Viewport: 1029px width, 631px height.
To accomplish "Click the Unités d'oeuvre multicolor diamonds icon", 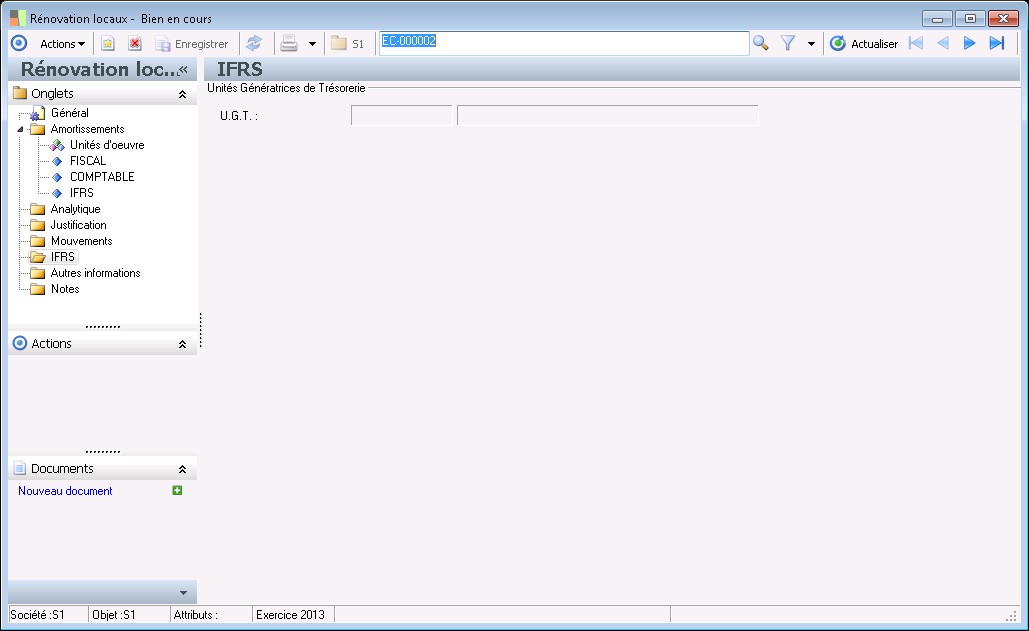I will 57,145.
